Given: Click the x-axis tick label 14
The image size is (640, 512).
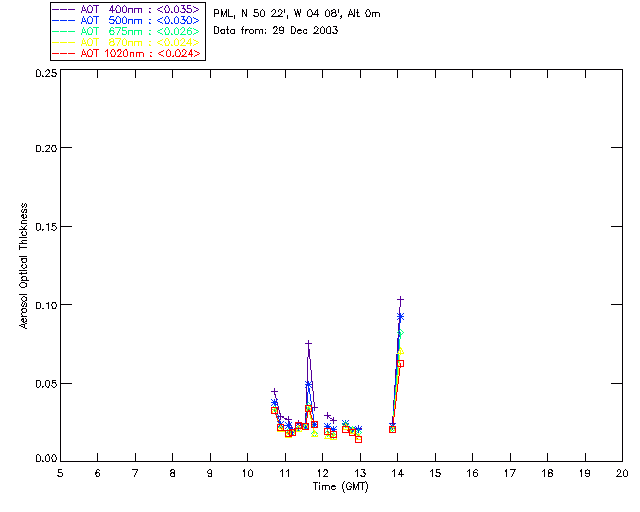Looking at the screenshot, I should (x=398, y=473).
